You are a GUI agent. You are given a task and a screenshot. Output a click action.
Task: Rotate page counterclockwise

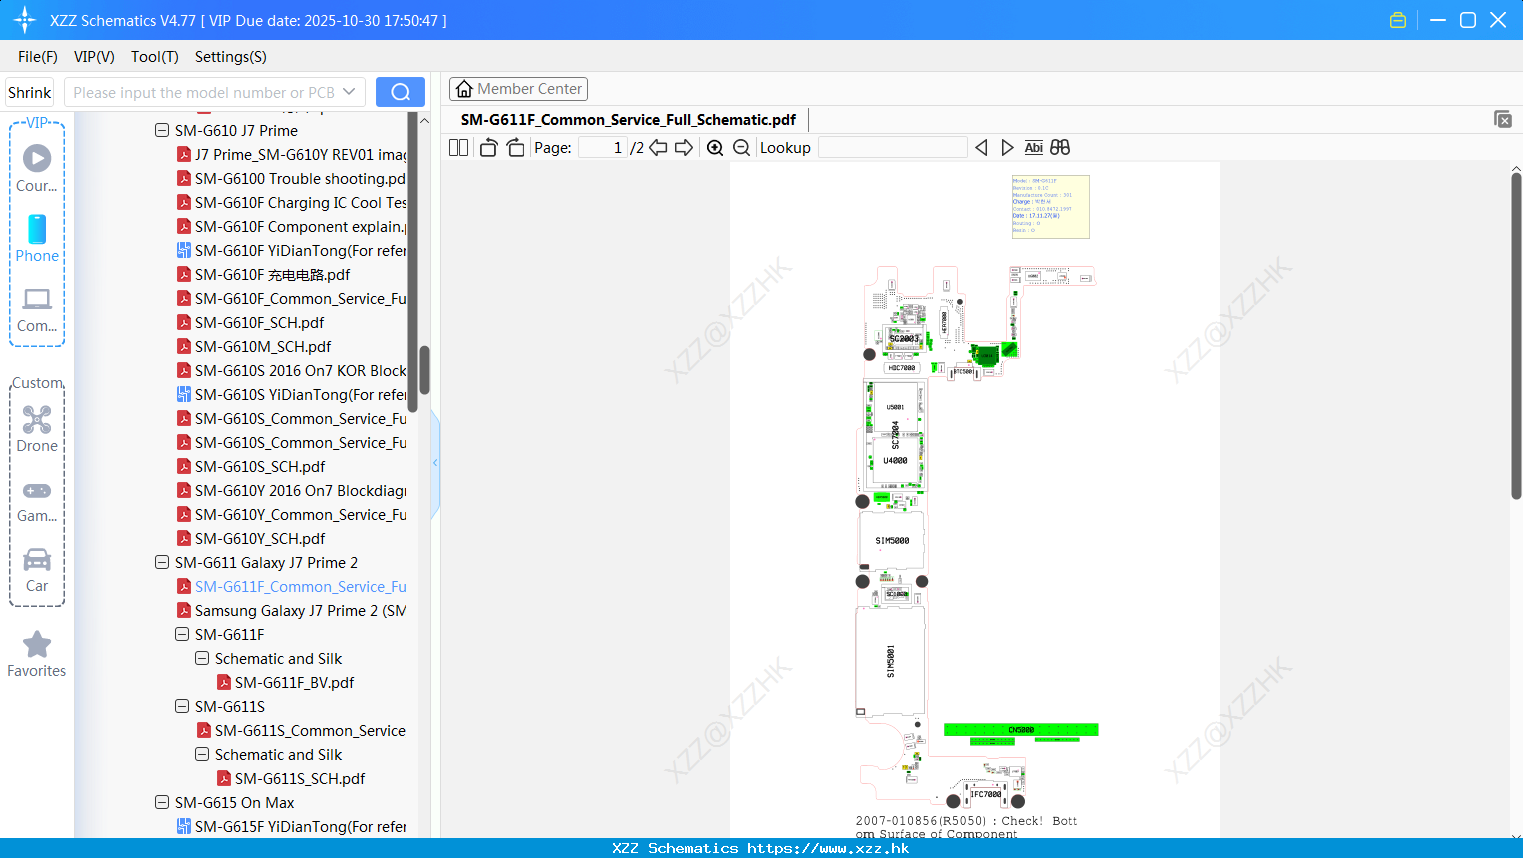point(488,147)
